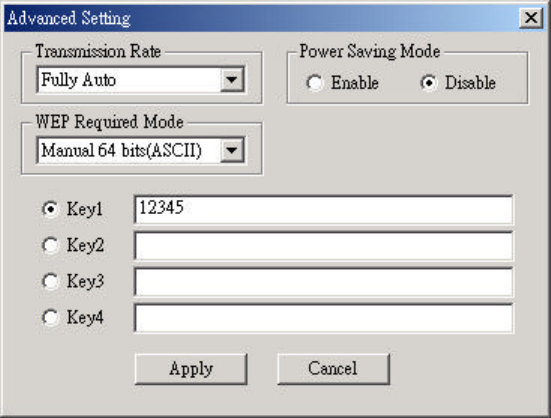The width and height of the screenshot is (551, 418).
Task: Enable Power Saving Mode radio button
Action: click(314, 83)
